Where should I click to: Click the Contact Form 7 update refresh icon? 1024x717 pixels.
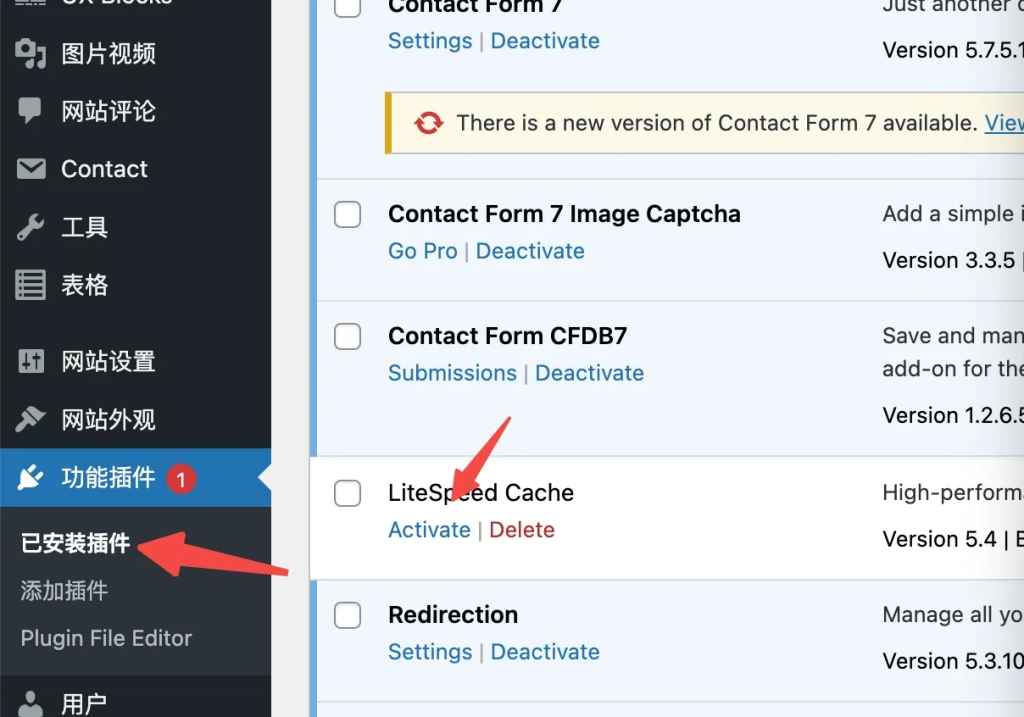(428, 123)
